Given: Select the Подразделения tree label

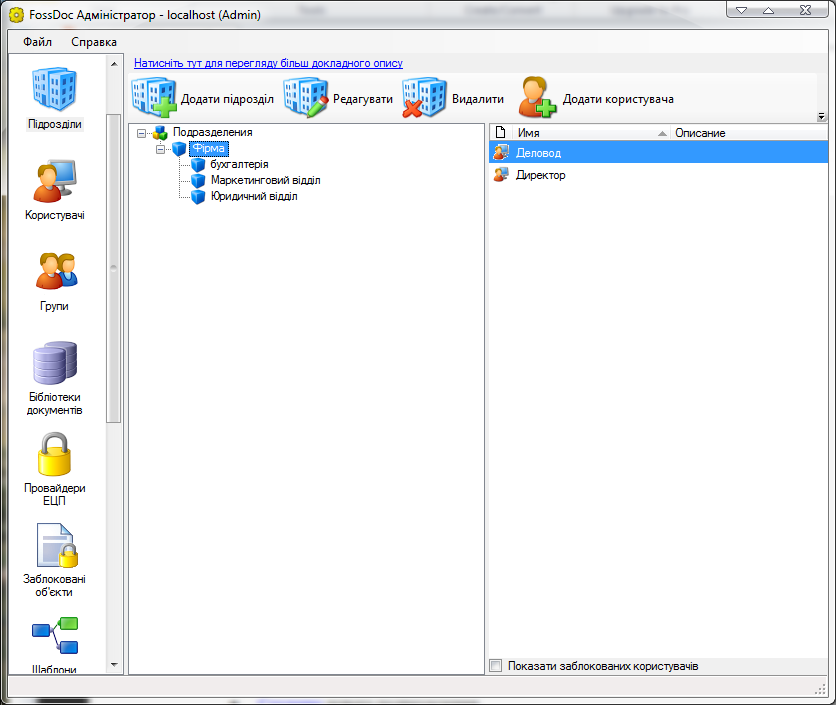Looking at the screenshot, I should (213, 132).
